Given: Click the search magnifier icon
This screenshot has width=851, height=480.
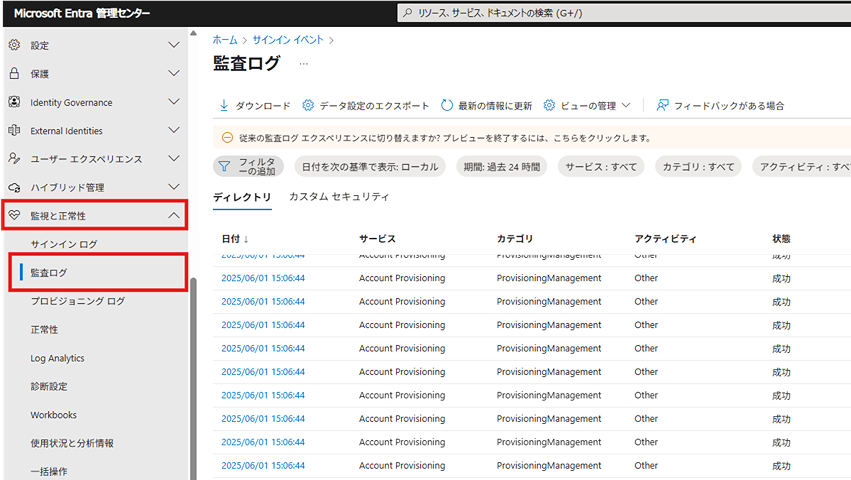Looking at the screenshot, I should coord(408,12).
